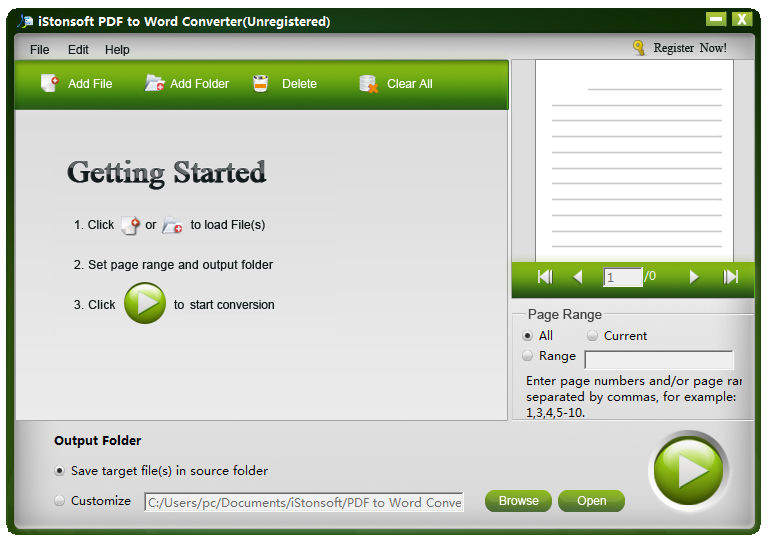The height and width of the screenshot is (539, 768).
Task: Click the 'to load File(s)' text
Action: [x=228, y=225]
